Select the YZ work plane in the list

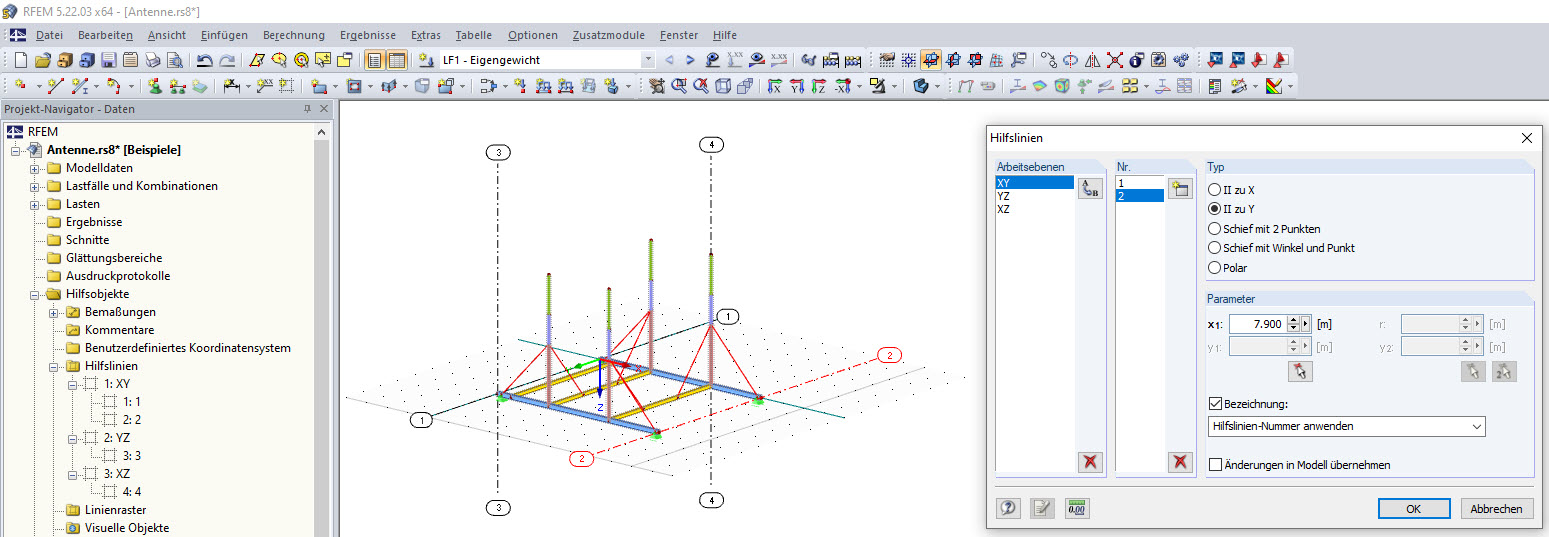1034,197
